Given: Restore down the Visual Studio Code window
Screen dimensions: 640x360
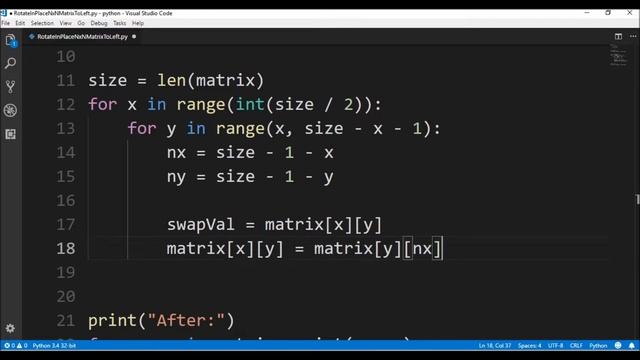Looking at the screenshot, I should pos(608,13).
